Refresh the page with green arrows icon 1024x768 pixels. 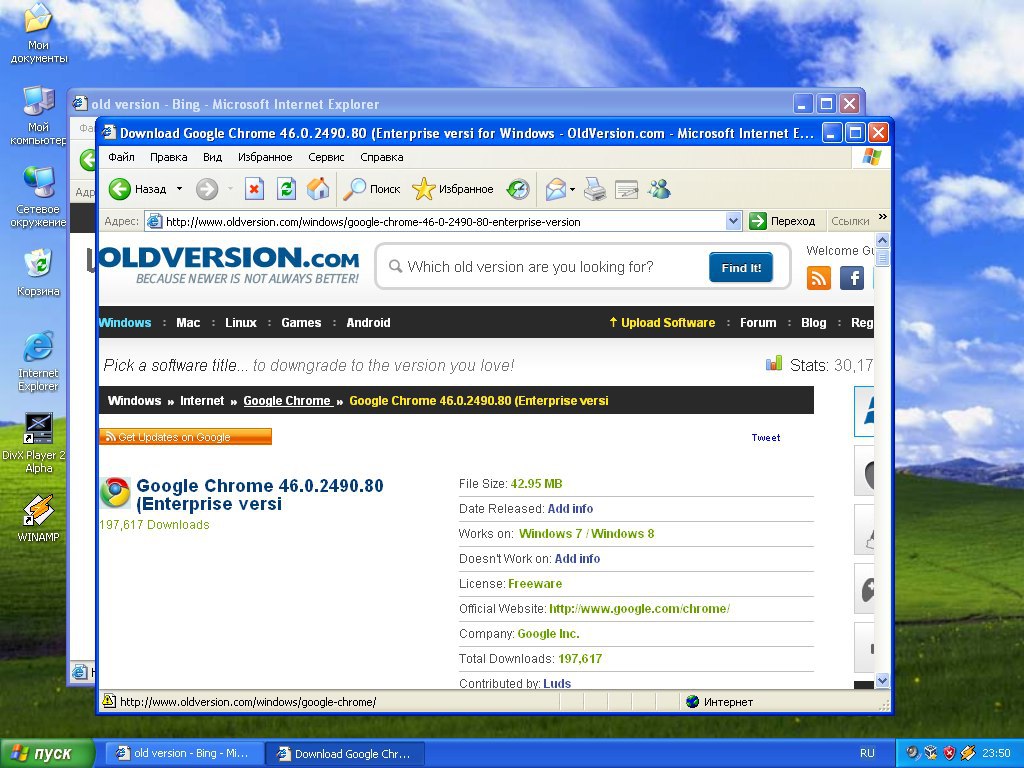tap(286, 189)
